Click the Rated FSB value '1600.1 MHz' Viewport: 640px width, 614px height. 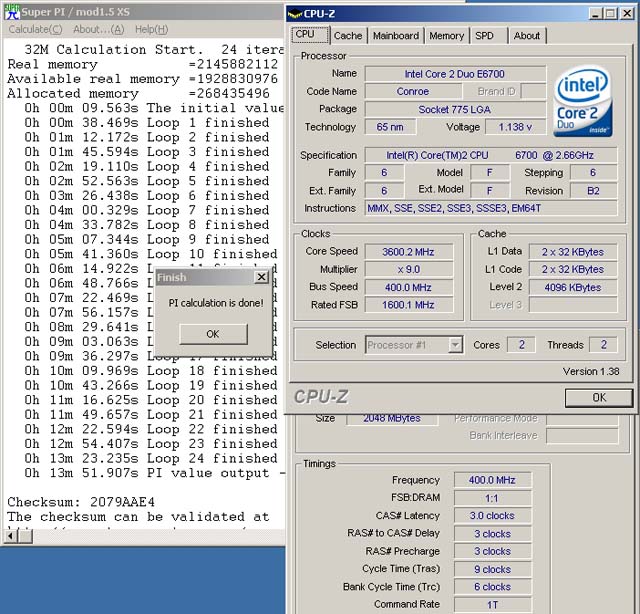pyautogui.click(x=409, y=305)
